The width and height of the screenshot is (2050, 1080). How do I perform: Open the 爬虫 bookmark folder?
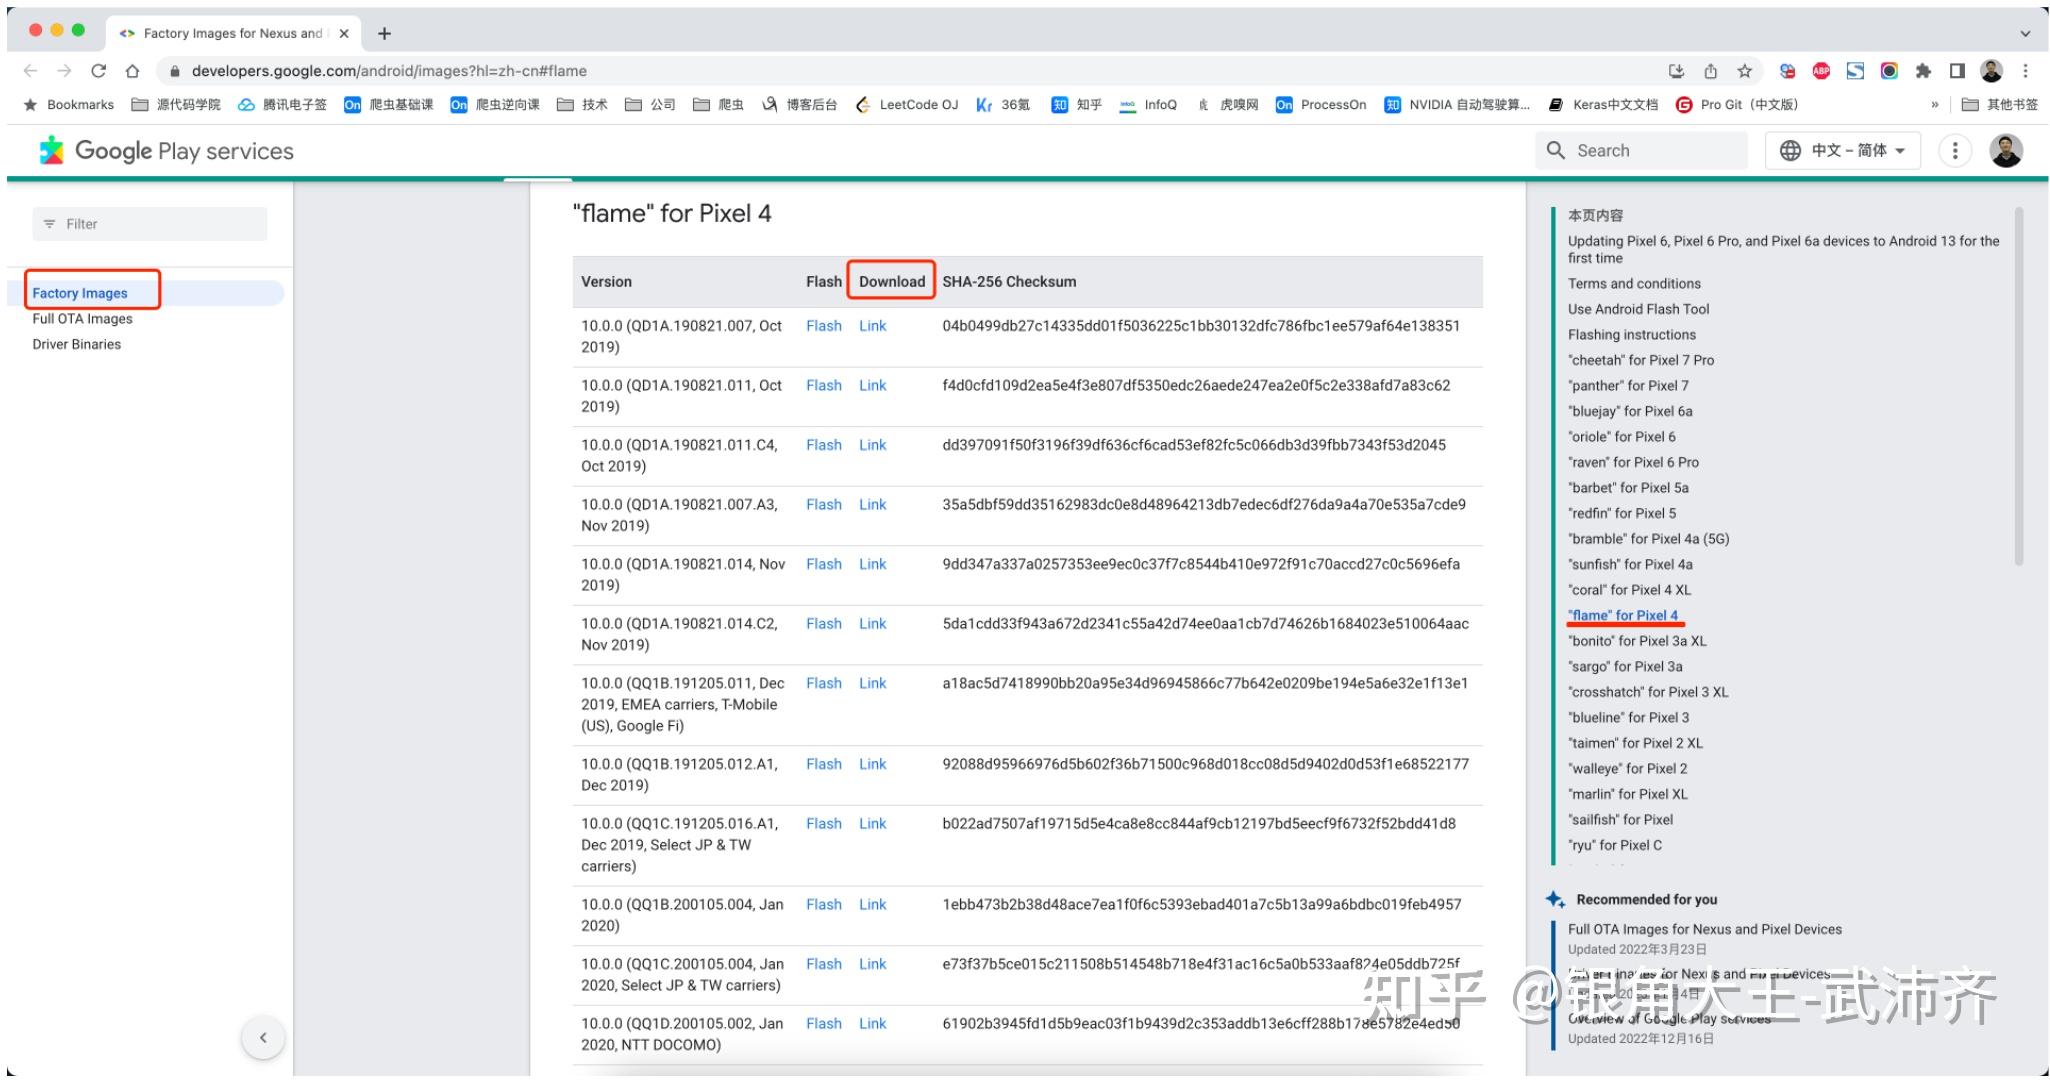coord(718,105)
